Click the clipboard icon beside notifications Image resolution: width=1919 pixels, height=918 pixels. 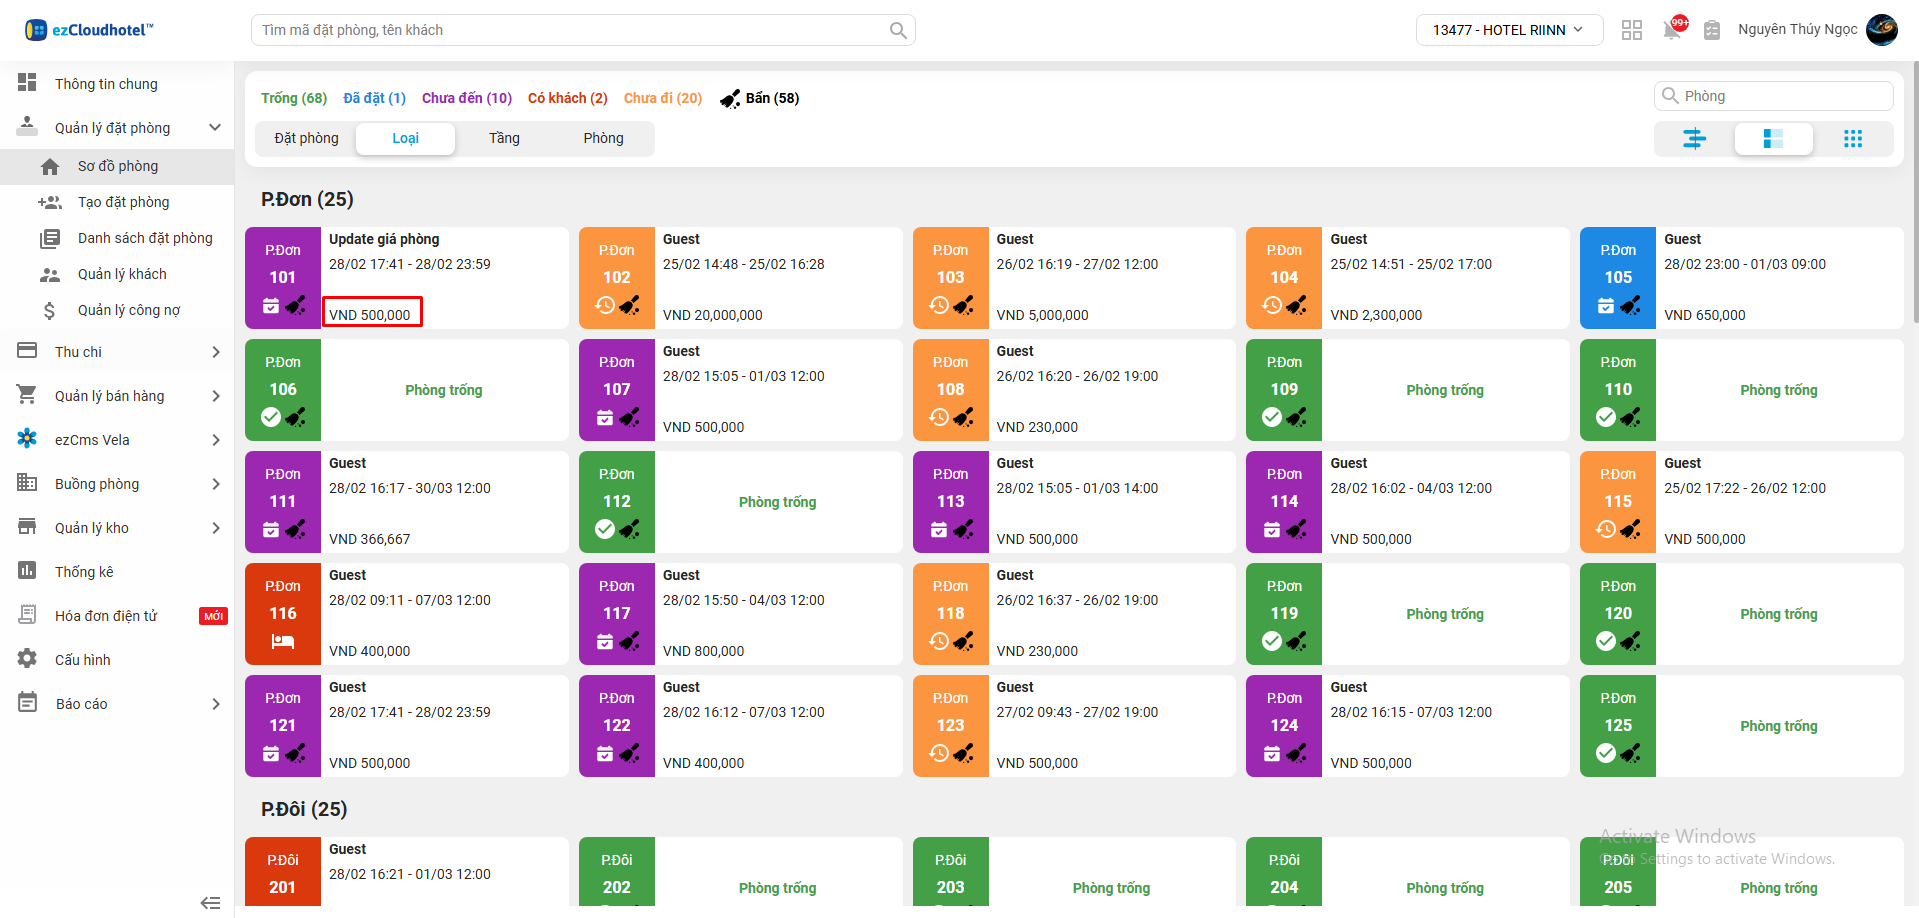(1712, 30)
